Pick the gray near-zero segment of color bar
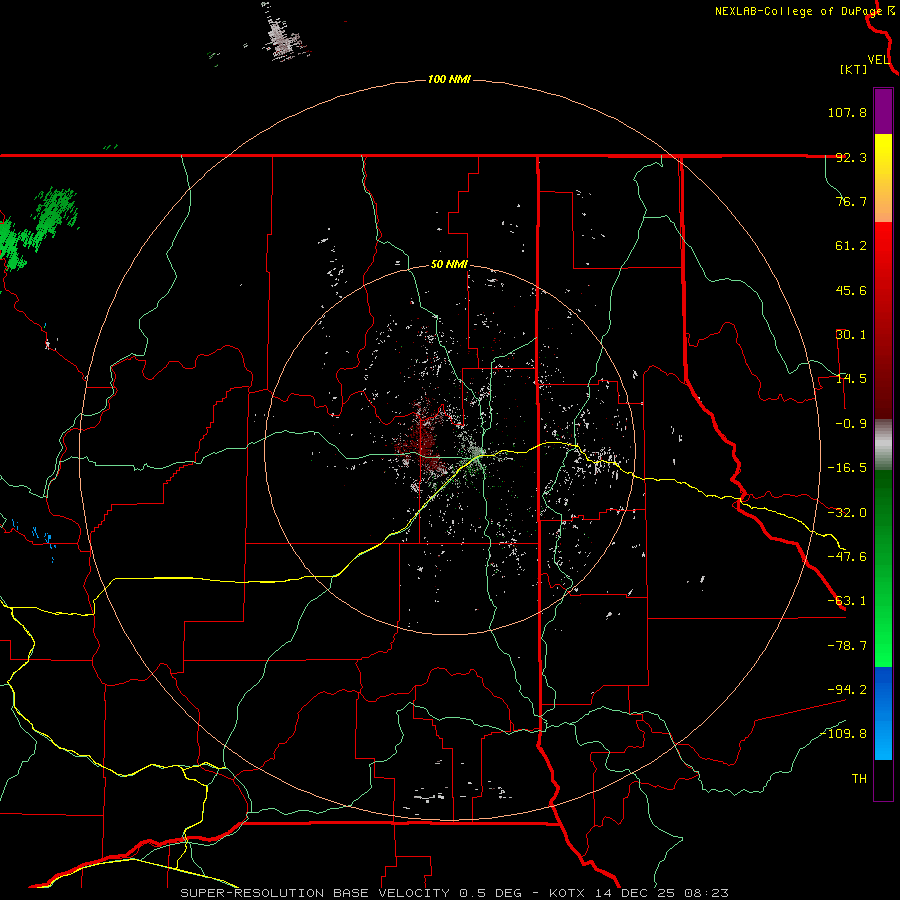This screenshot has width=900, height=900. click(x=883, y=444)
